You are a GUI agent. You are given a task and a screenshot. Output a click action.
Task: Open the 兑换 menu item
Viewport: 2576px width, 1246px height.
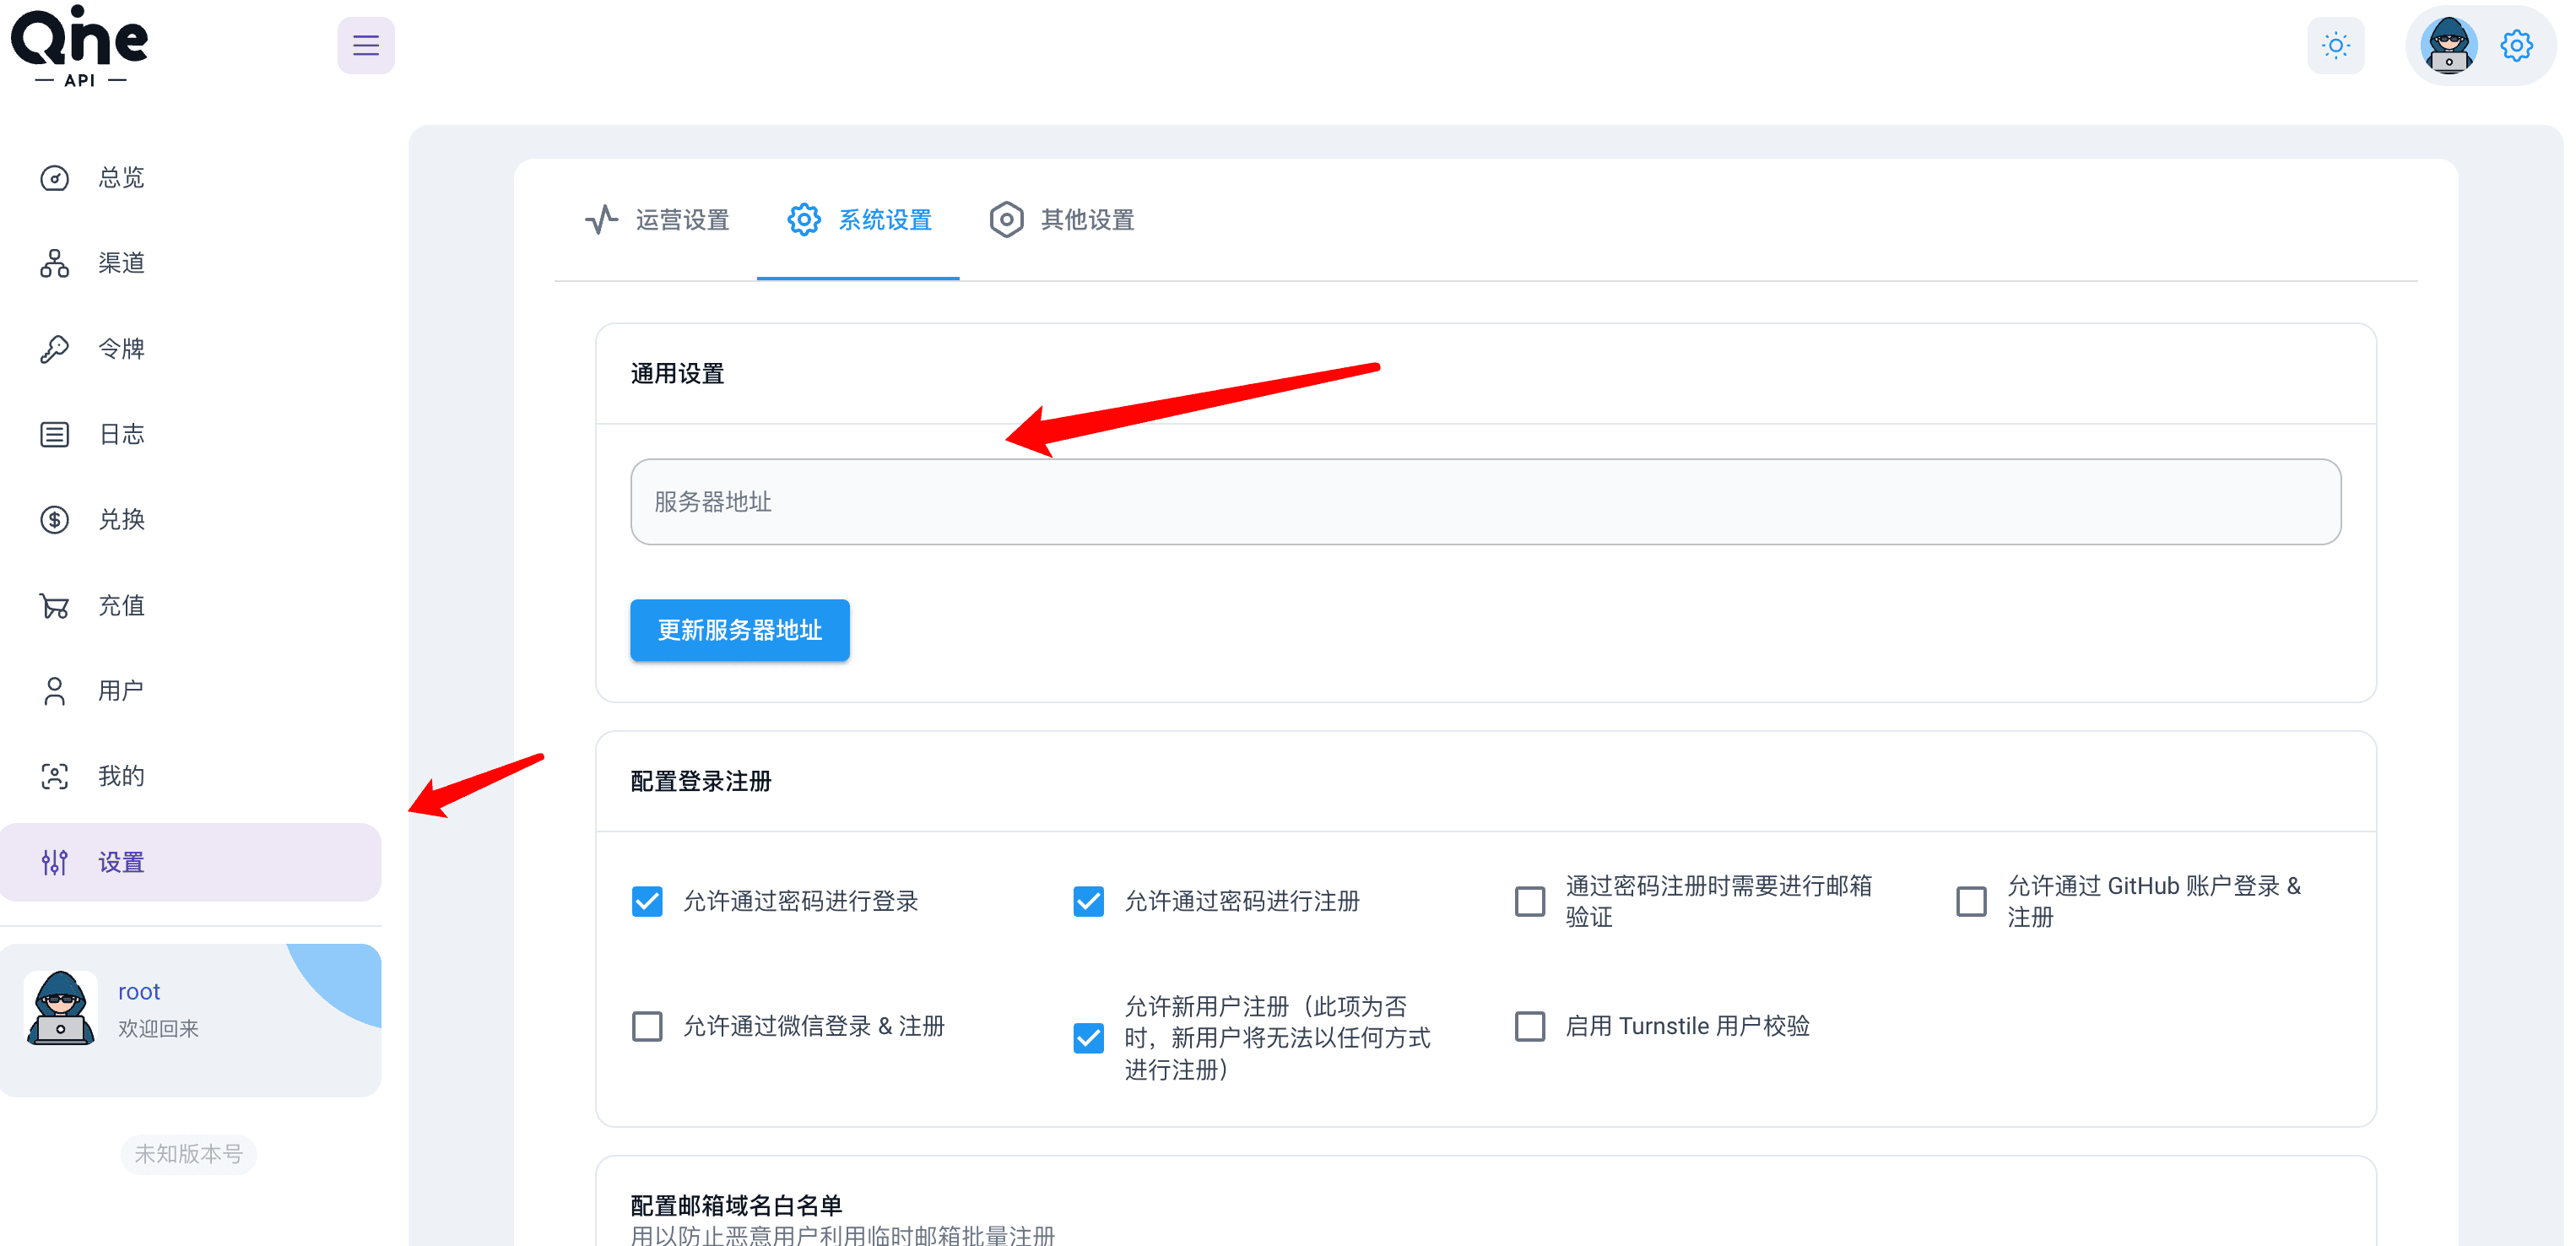pos(190,520)
